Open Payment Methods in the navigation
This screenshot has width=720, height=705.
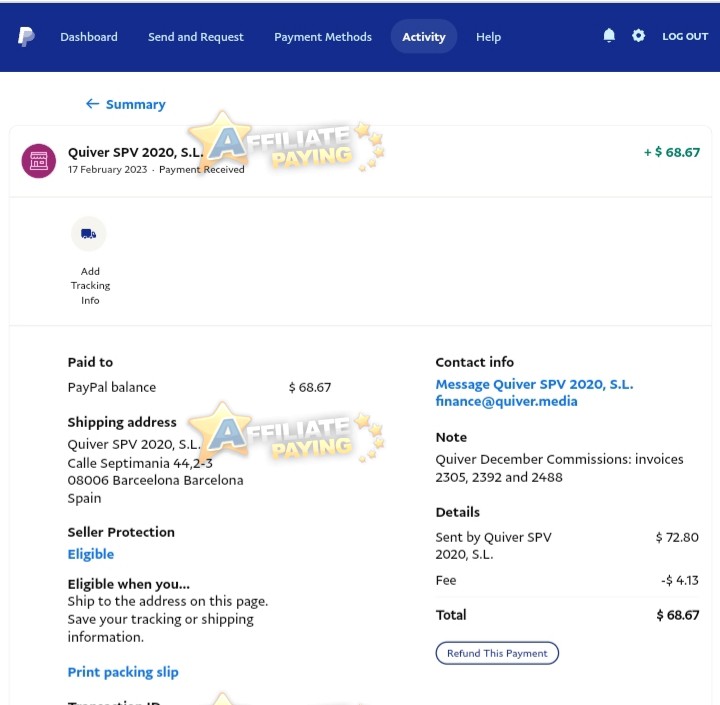click(x=323, y=37)
